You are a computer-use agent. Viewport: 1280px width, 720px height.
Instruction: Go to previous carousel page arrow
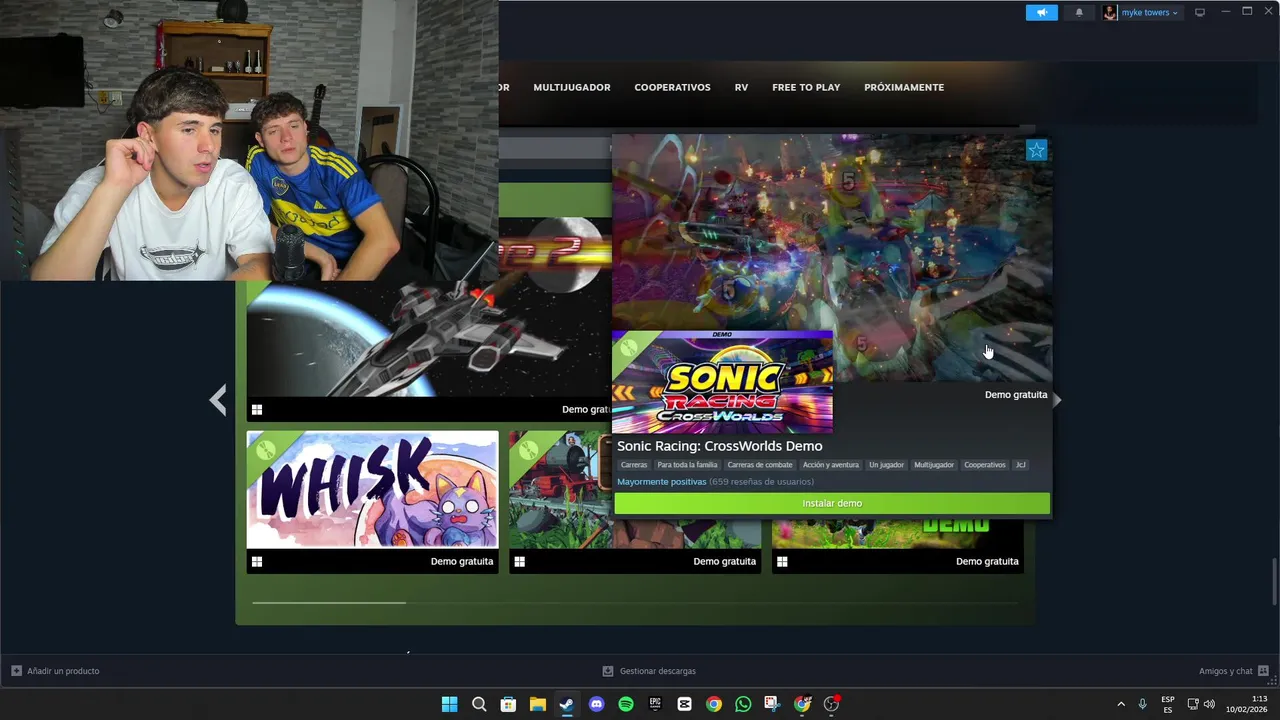point(218,400)
